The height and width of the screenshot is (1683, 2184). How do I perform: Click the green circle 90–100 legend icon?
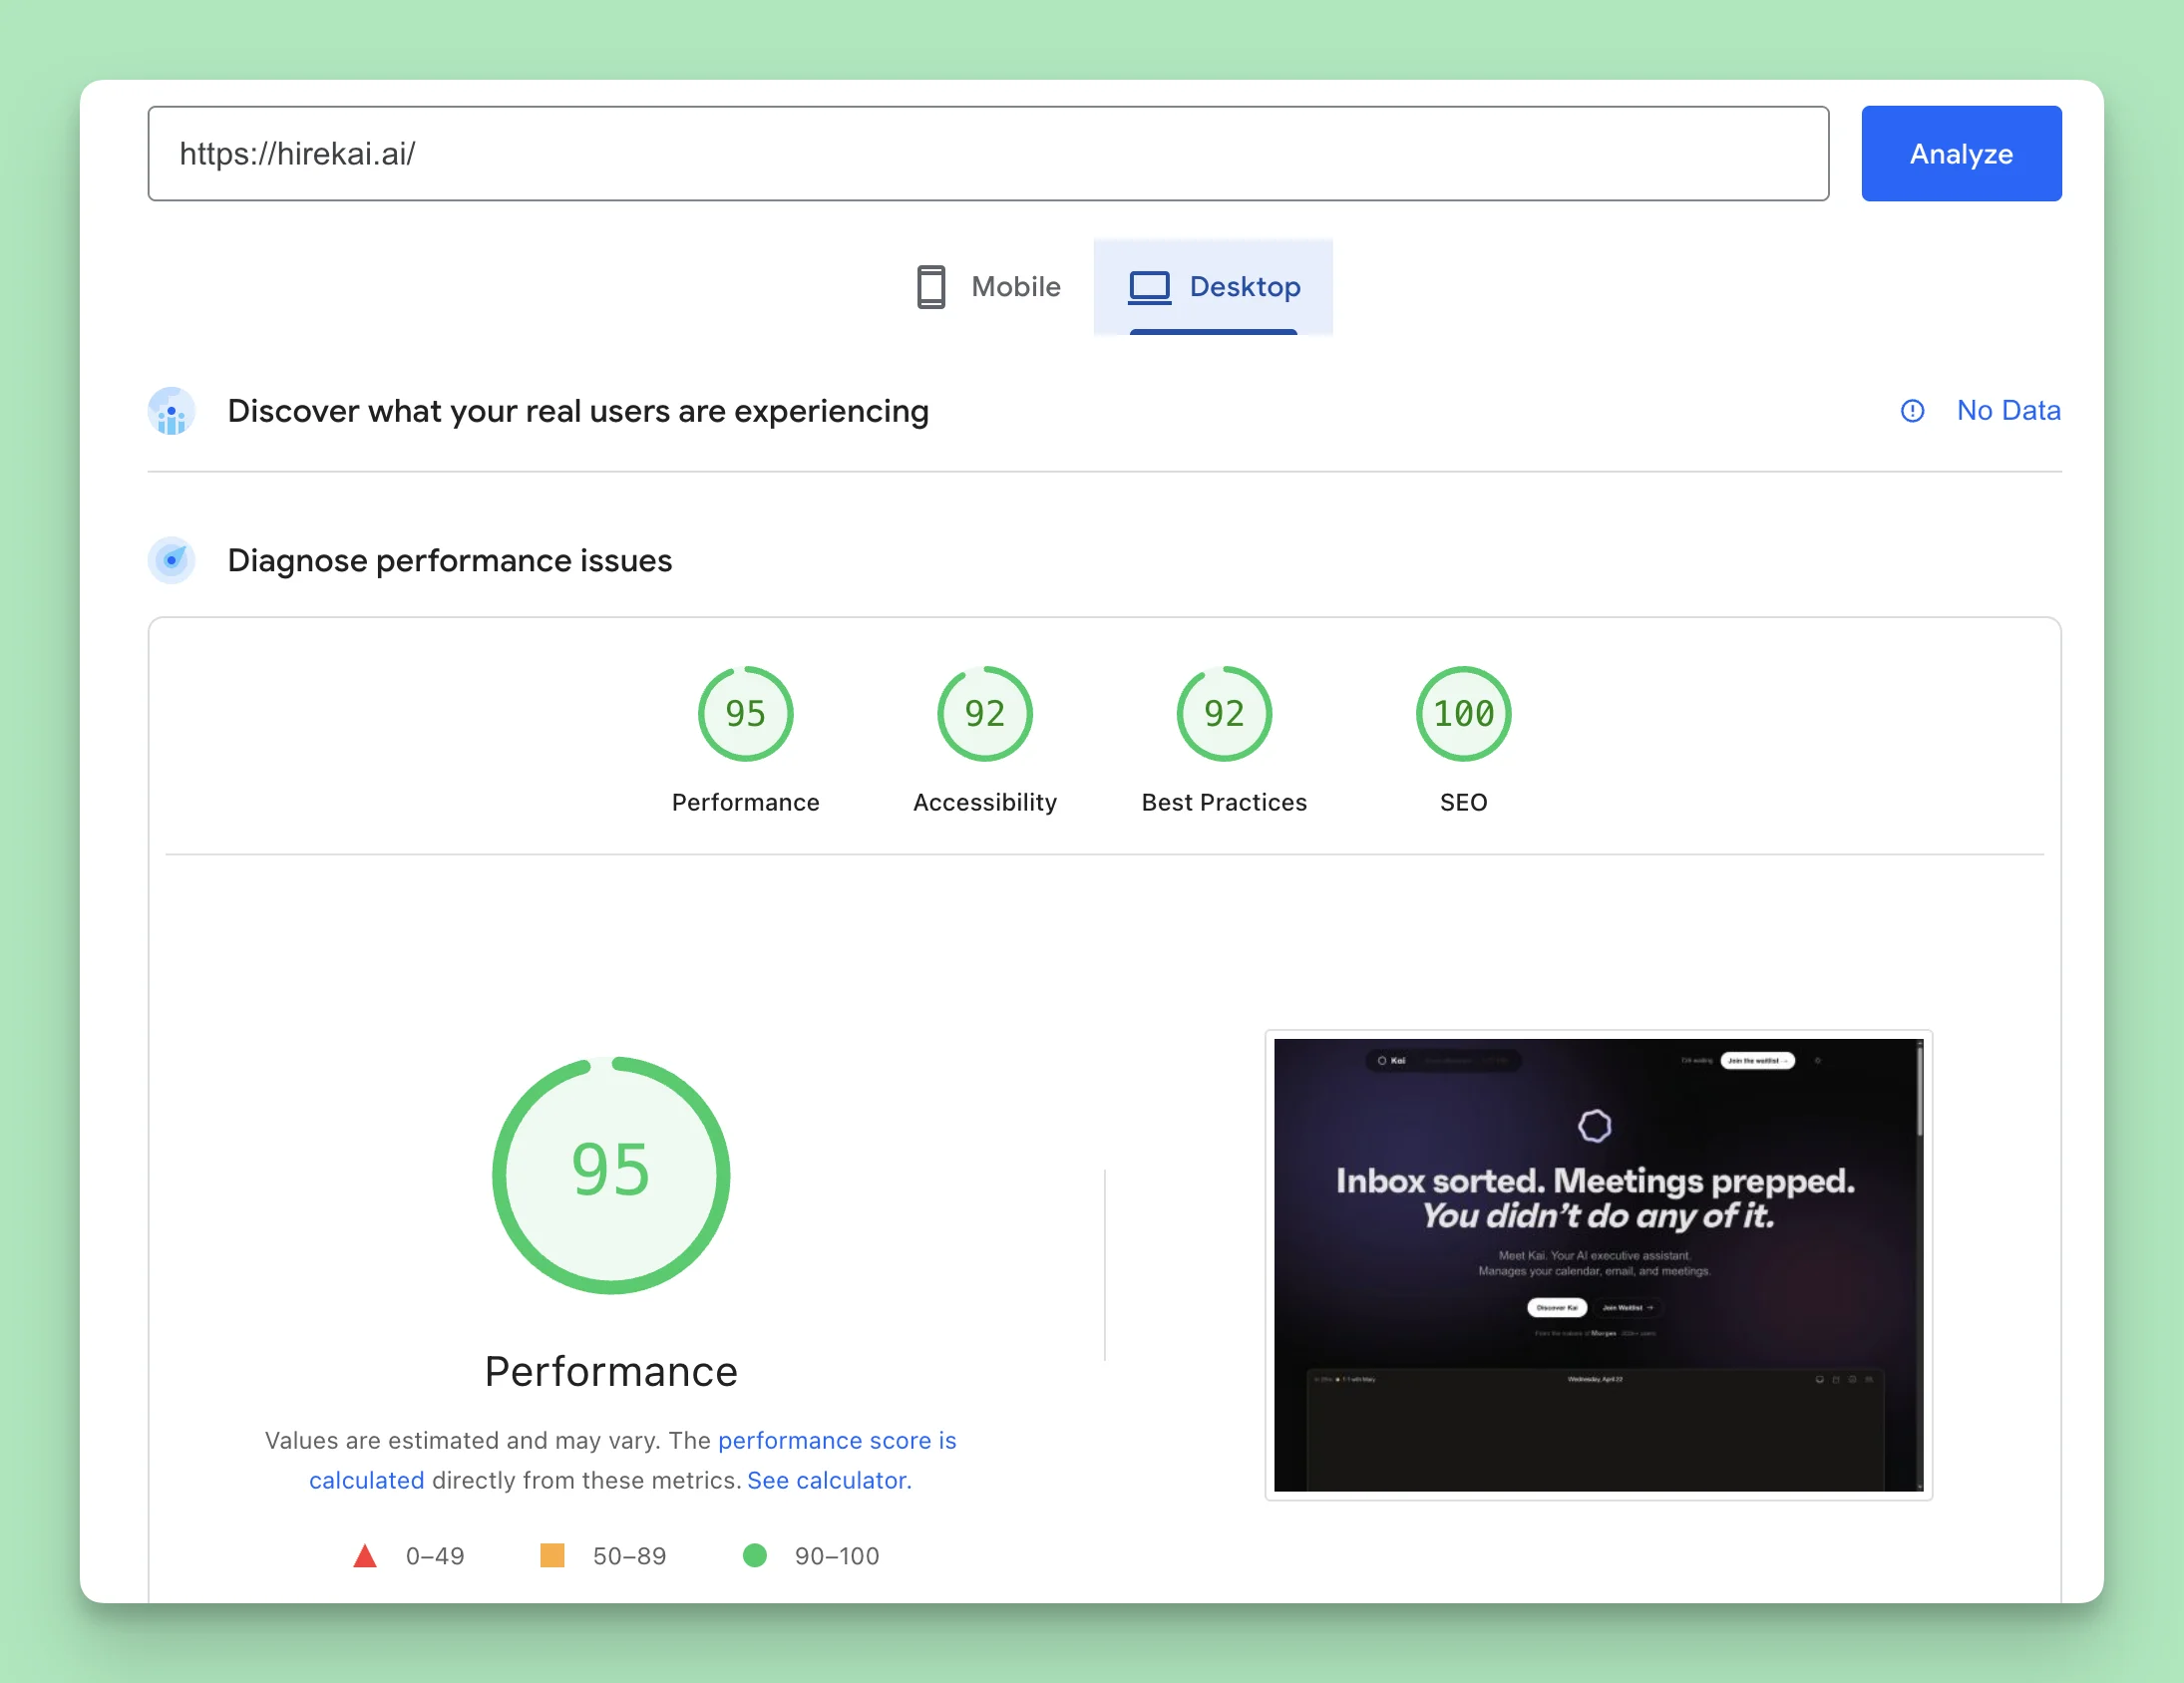click(755, 1555)
